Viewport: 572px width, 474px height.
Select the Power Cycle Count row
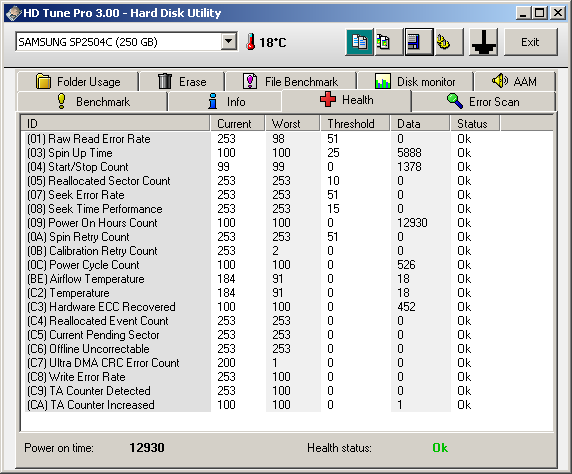pos(287,265)
